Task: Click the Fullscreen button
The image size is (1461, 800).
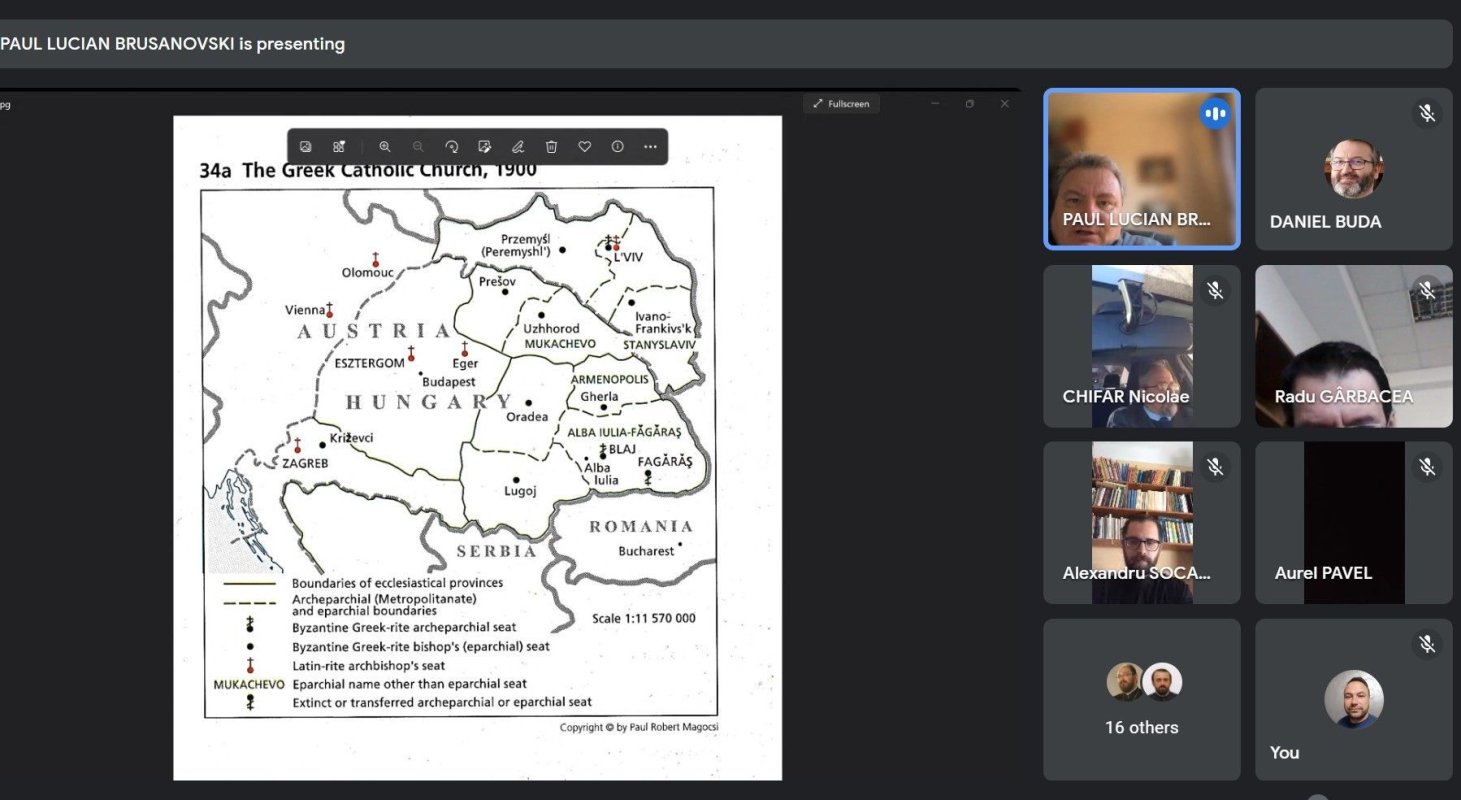Action: (841, 104)
